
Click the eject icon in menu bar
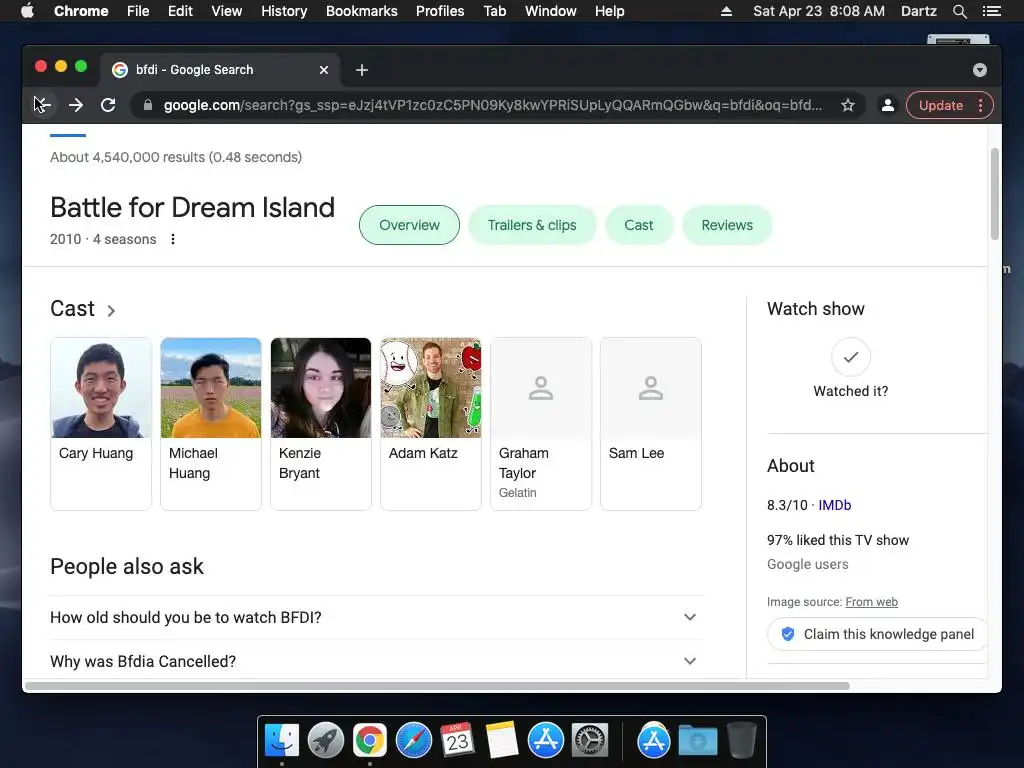(x=726, y=11)
